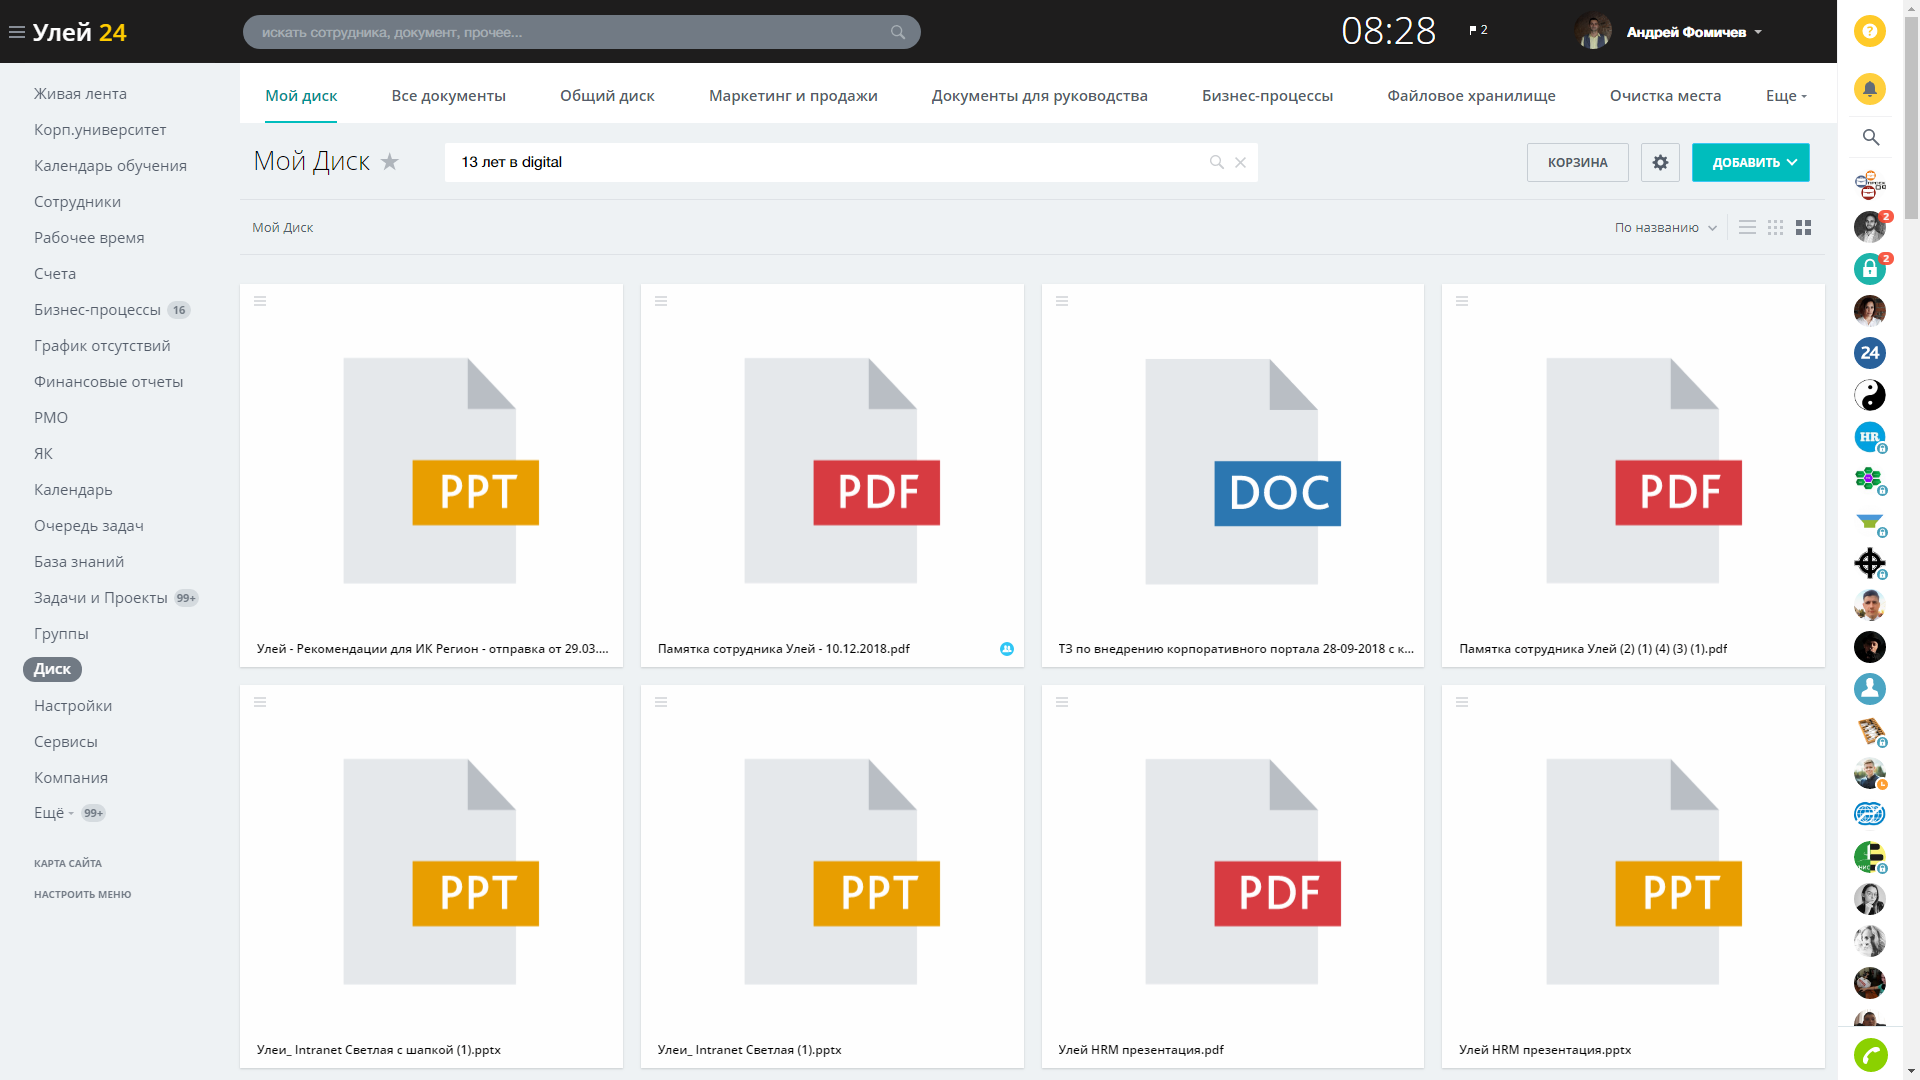Open row menu of Улеи_ Intranet Светлая (1).pptx
This screenshot has width=1920, height=1080.
pos(661,702)
